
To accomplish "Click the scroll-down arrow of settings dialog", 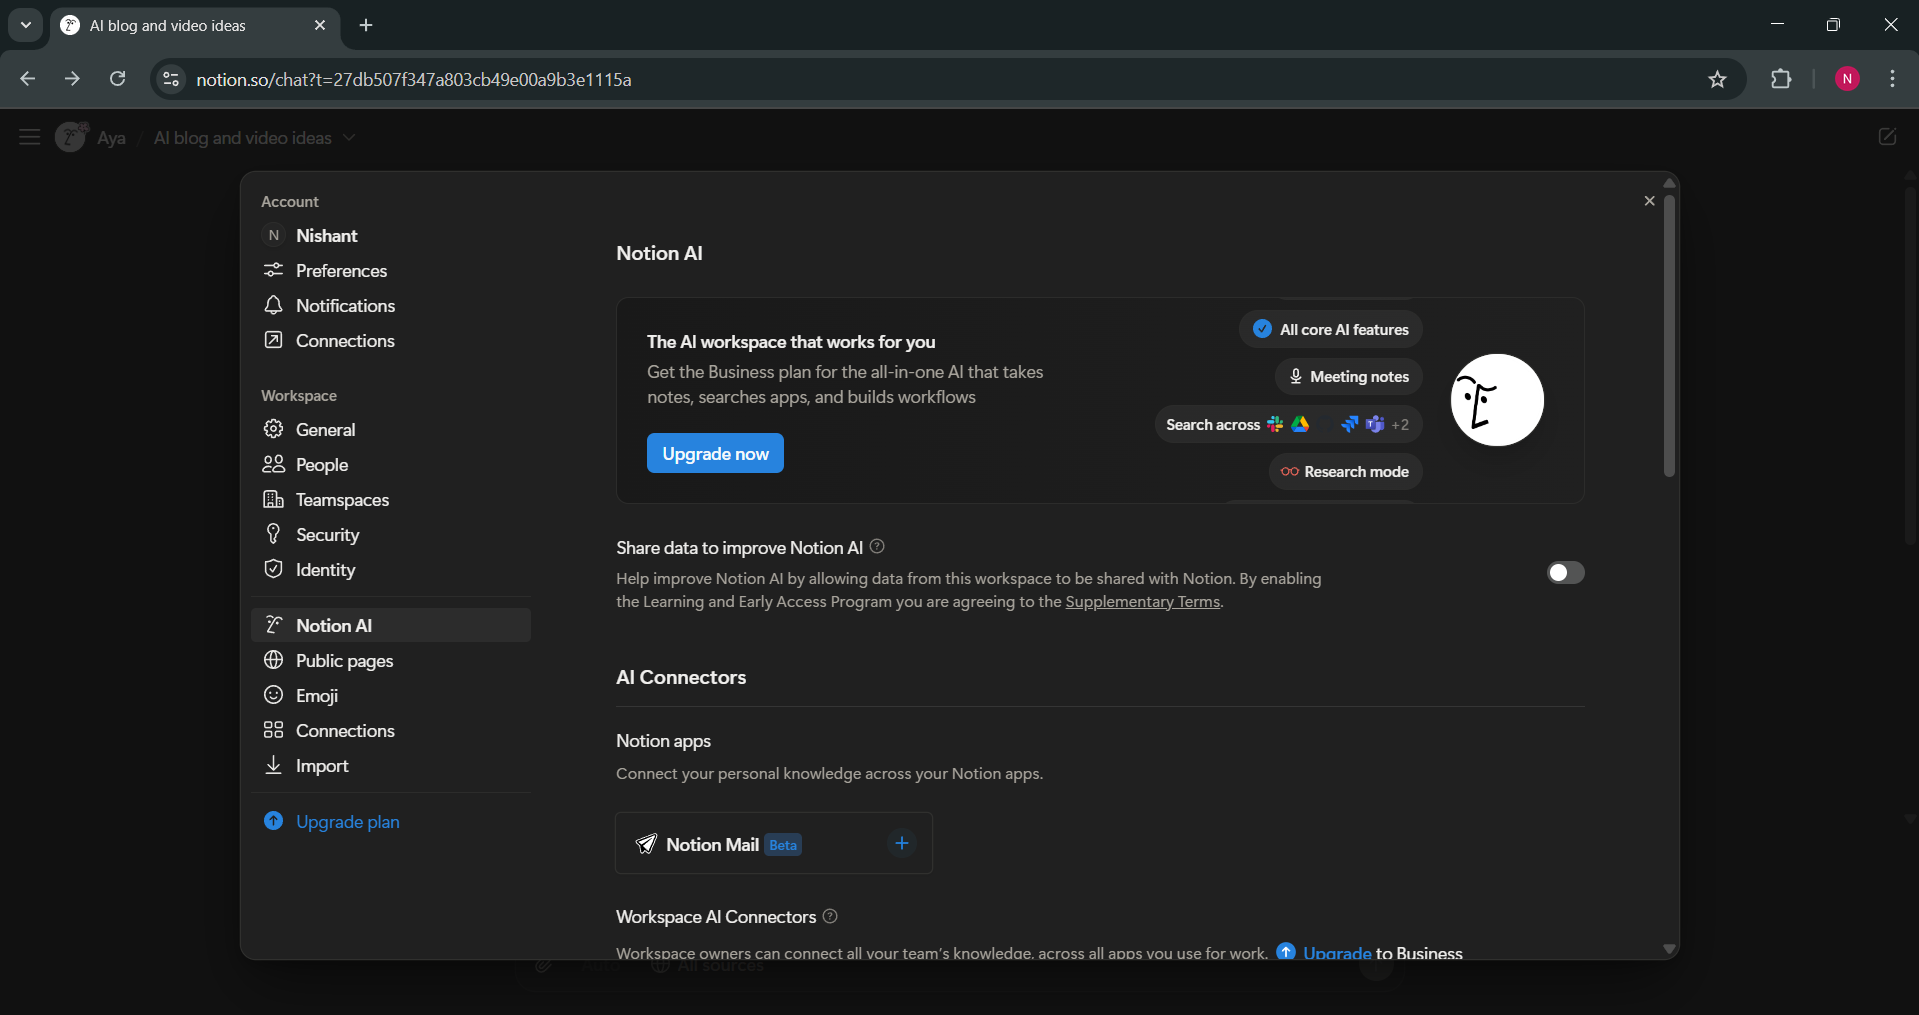I will click(x=1669, y=949).
